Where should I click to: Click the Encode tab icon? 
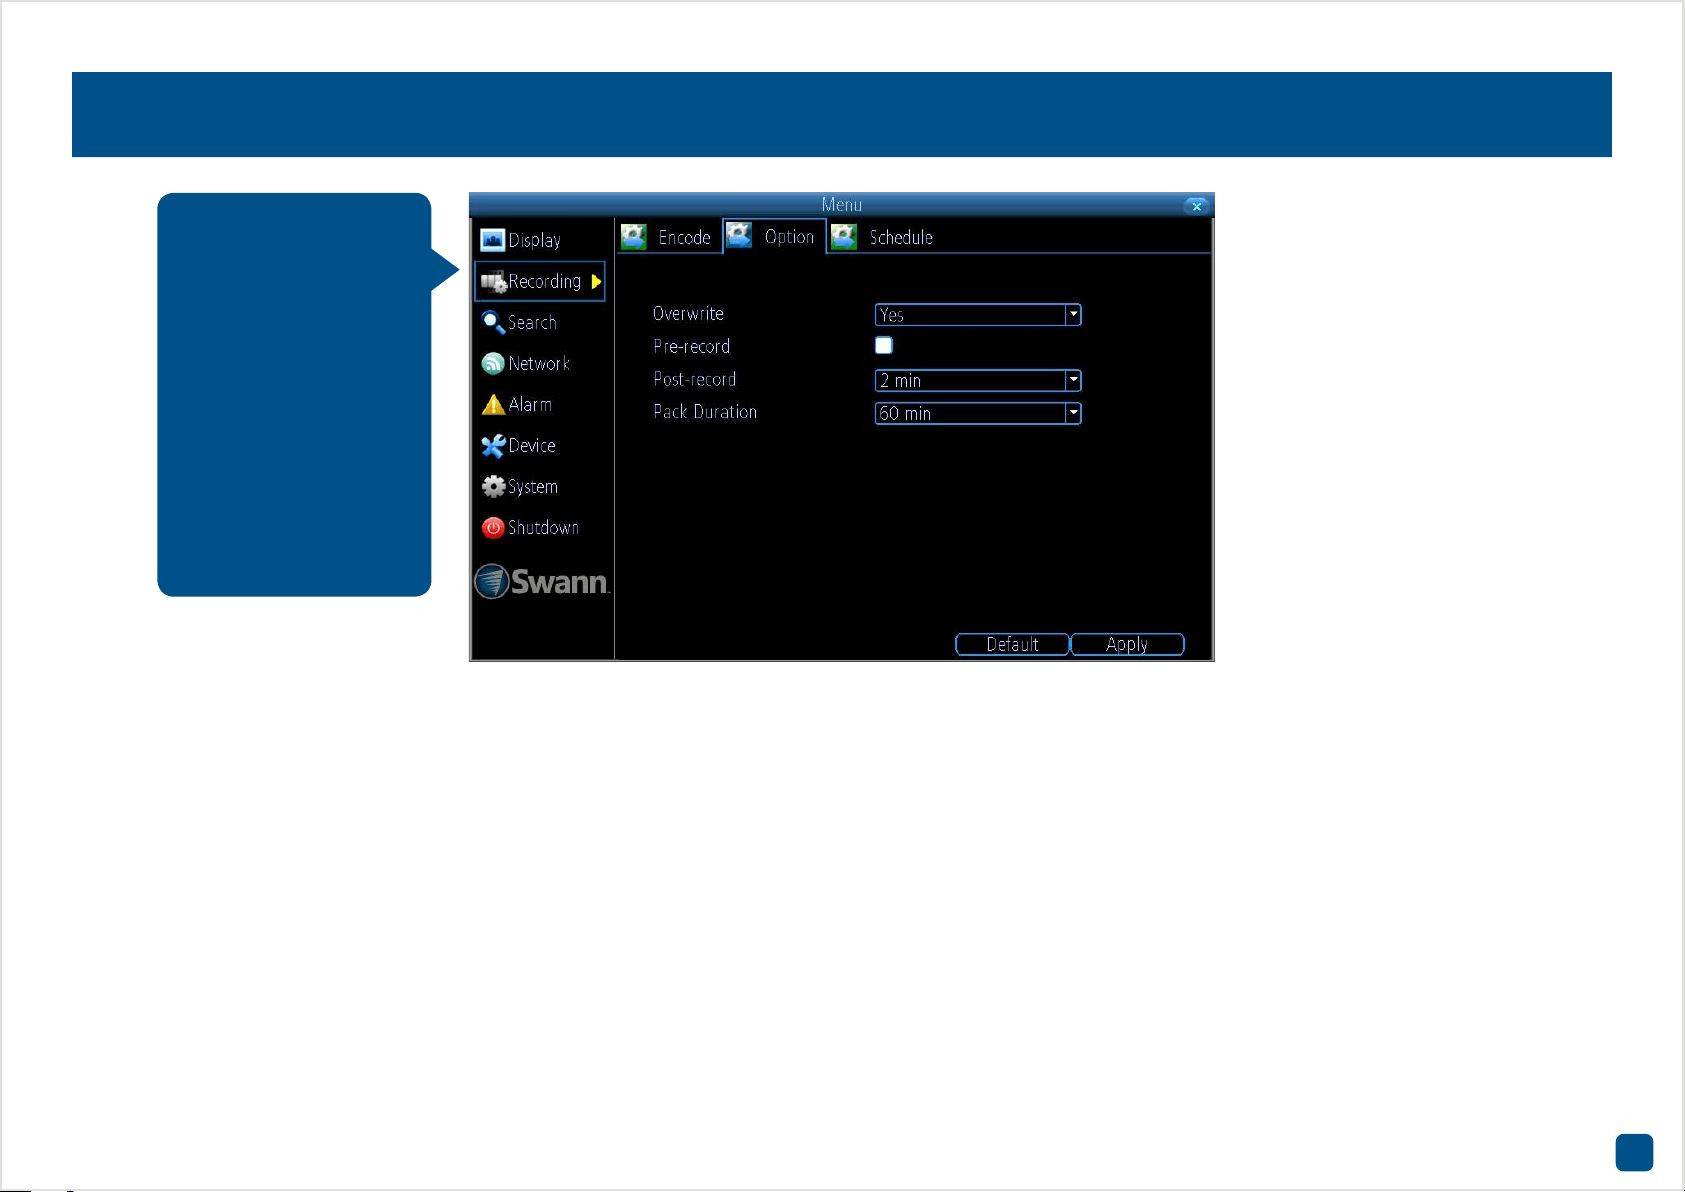(x=634, y=237)
